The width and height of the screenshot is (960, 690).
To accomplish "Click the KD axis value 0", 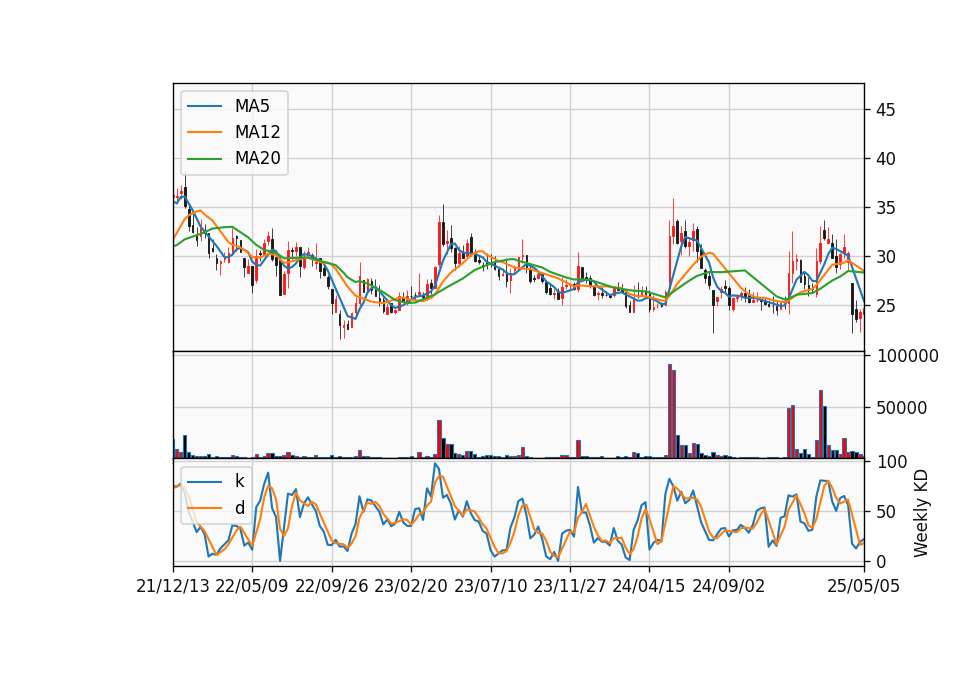I will click(881, 561).
